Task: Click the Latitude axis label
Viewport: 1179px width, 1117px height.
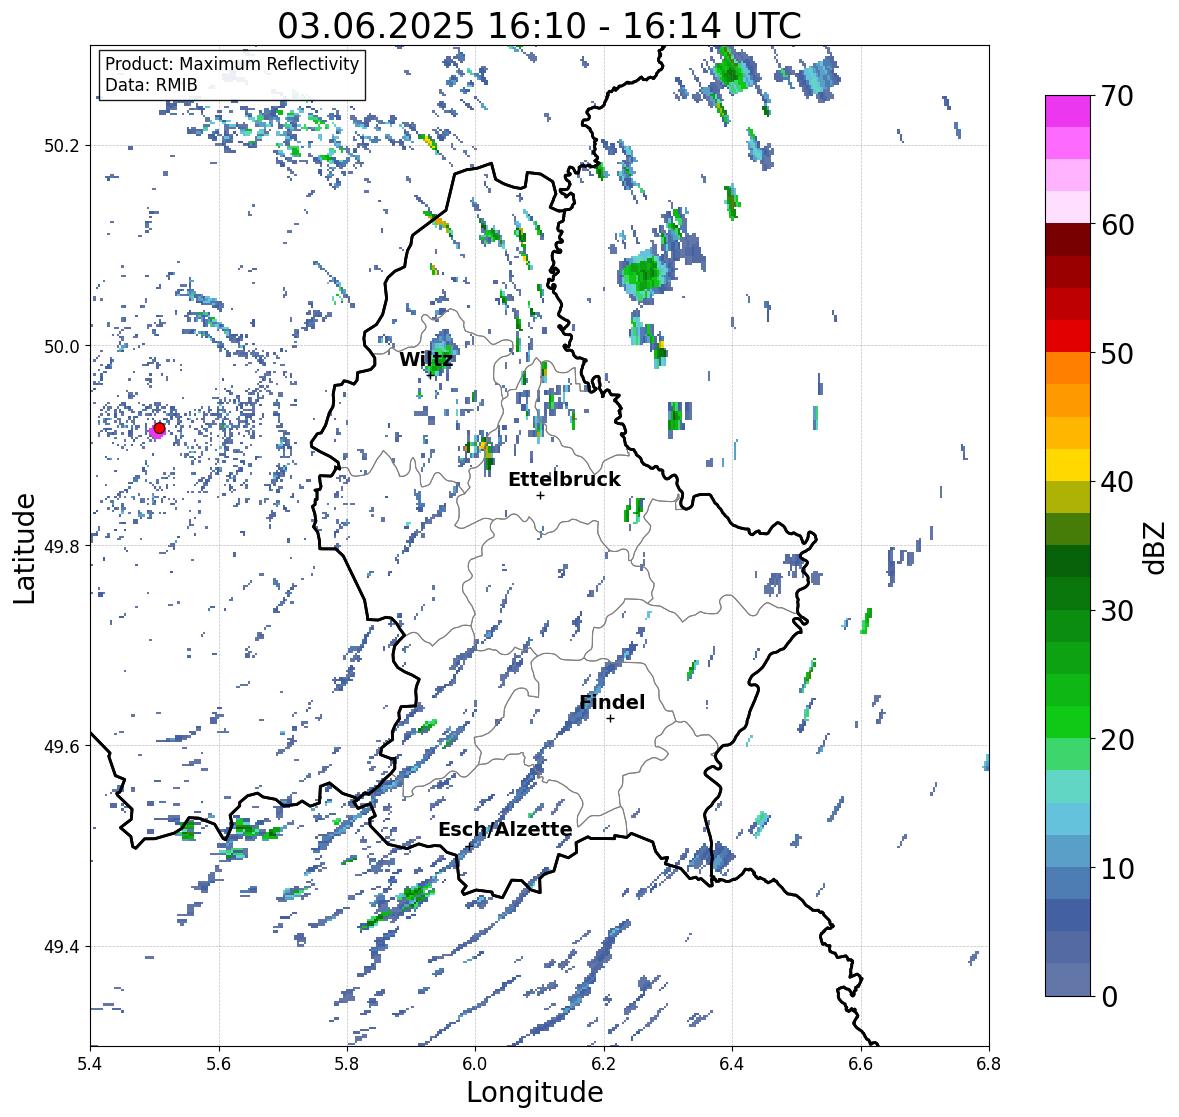Action: click(x=25, y=548)
